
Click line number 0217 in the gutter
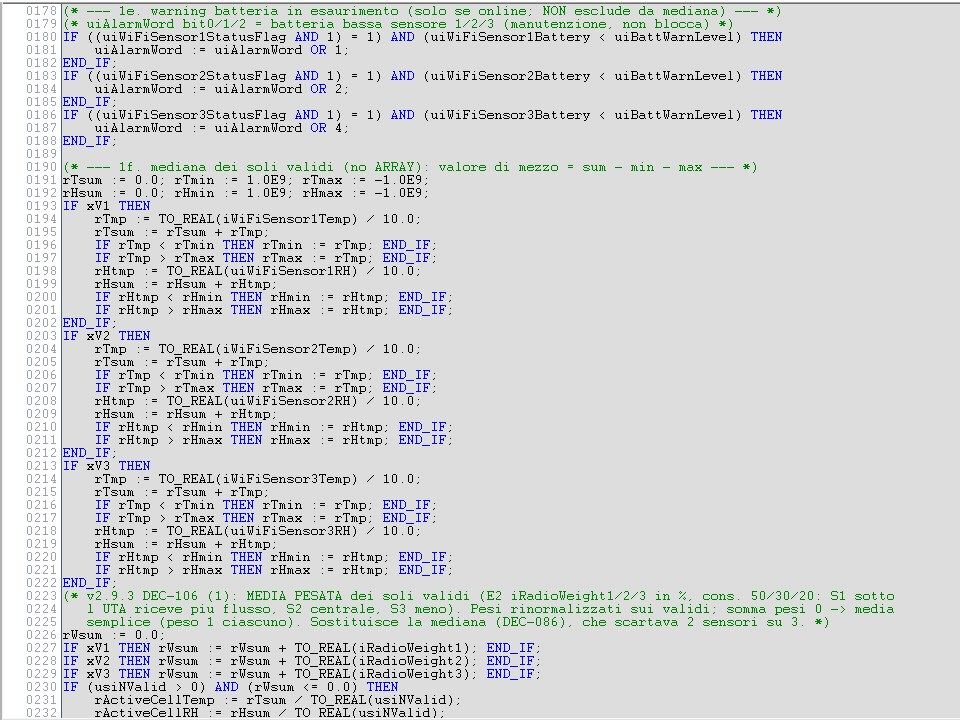point(42,518)
